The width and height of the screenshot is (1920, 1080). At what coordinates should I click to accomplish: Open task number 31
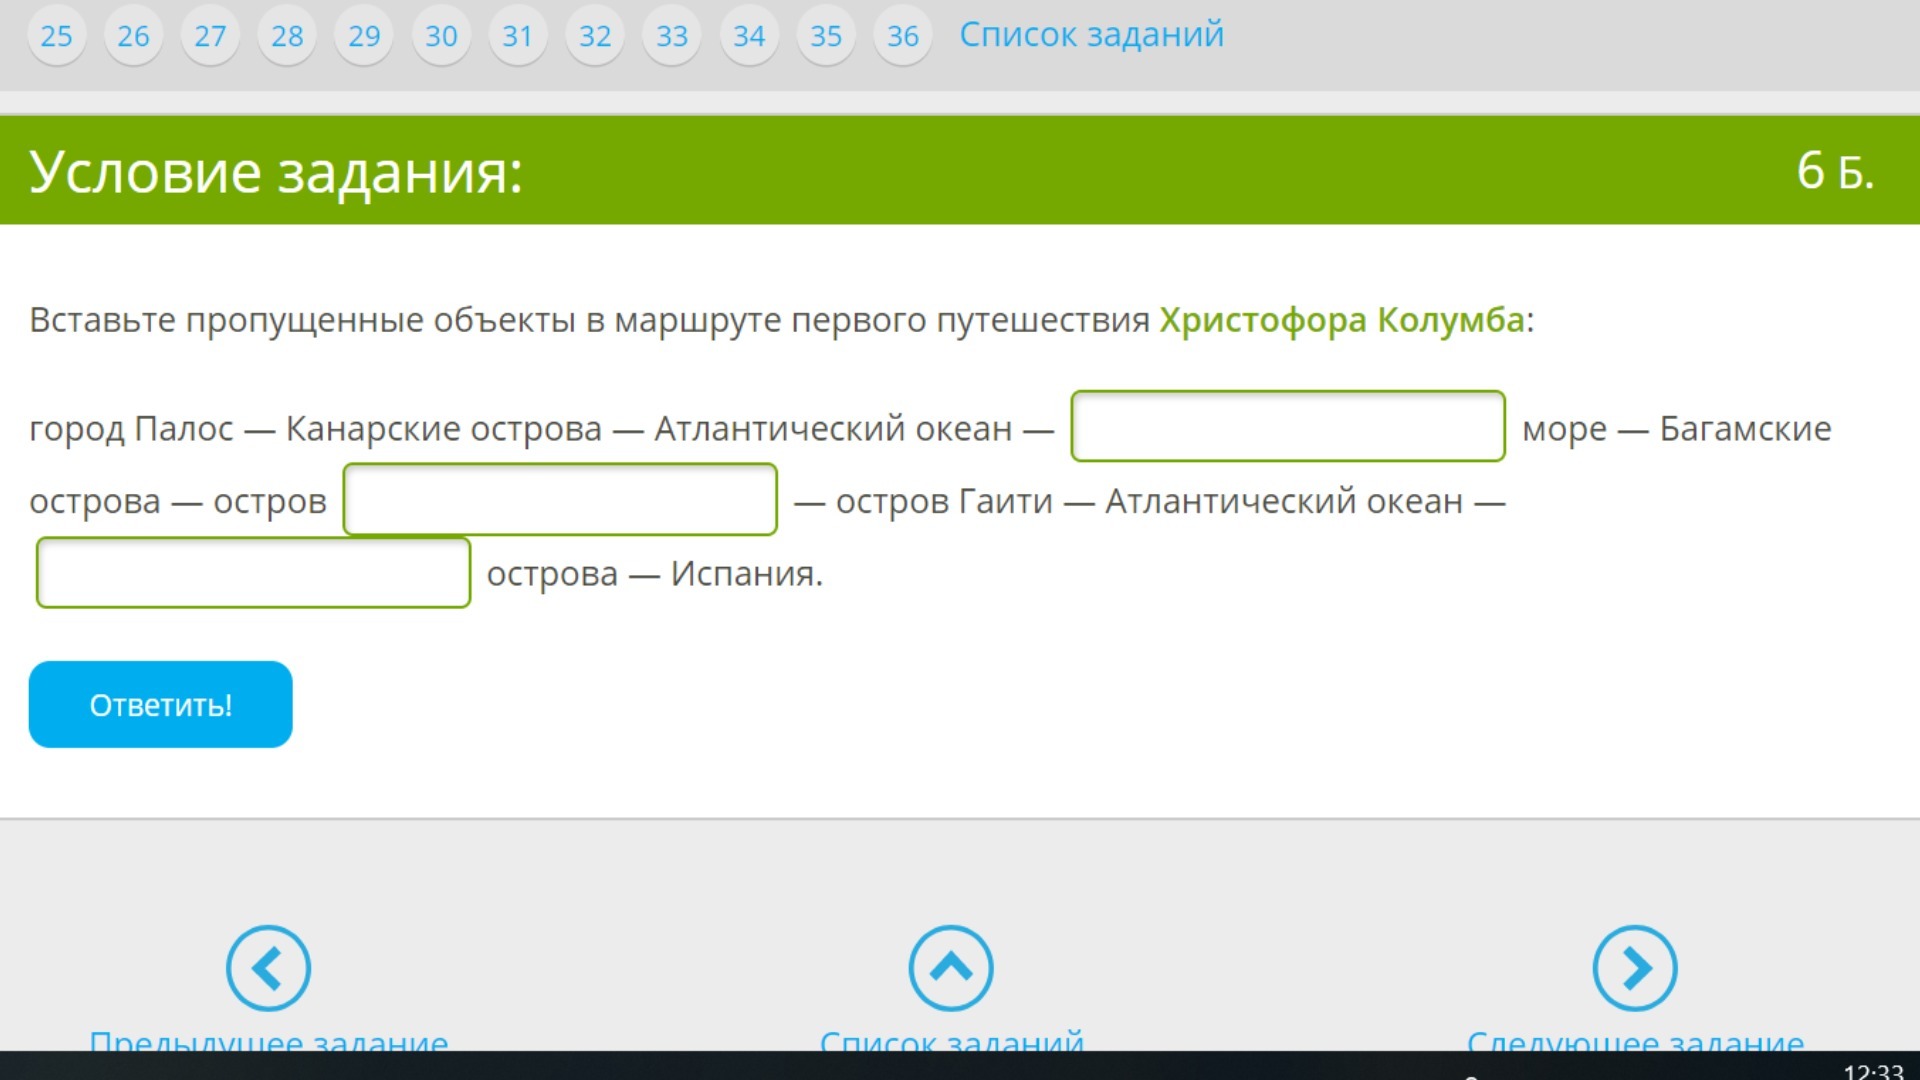(518, 36)
